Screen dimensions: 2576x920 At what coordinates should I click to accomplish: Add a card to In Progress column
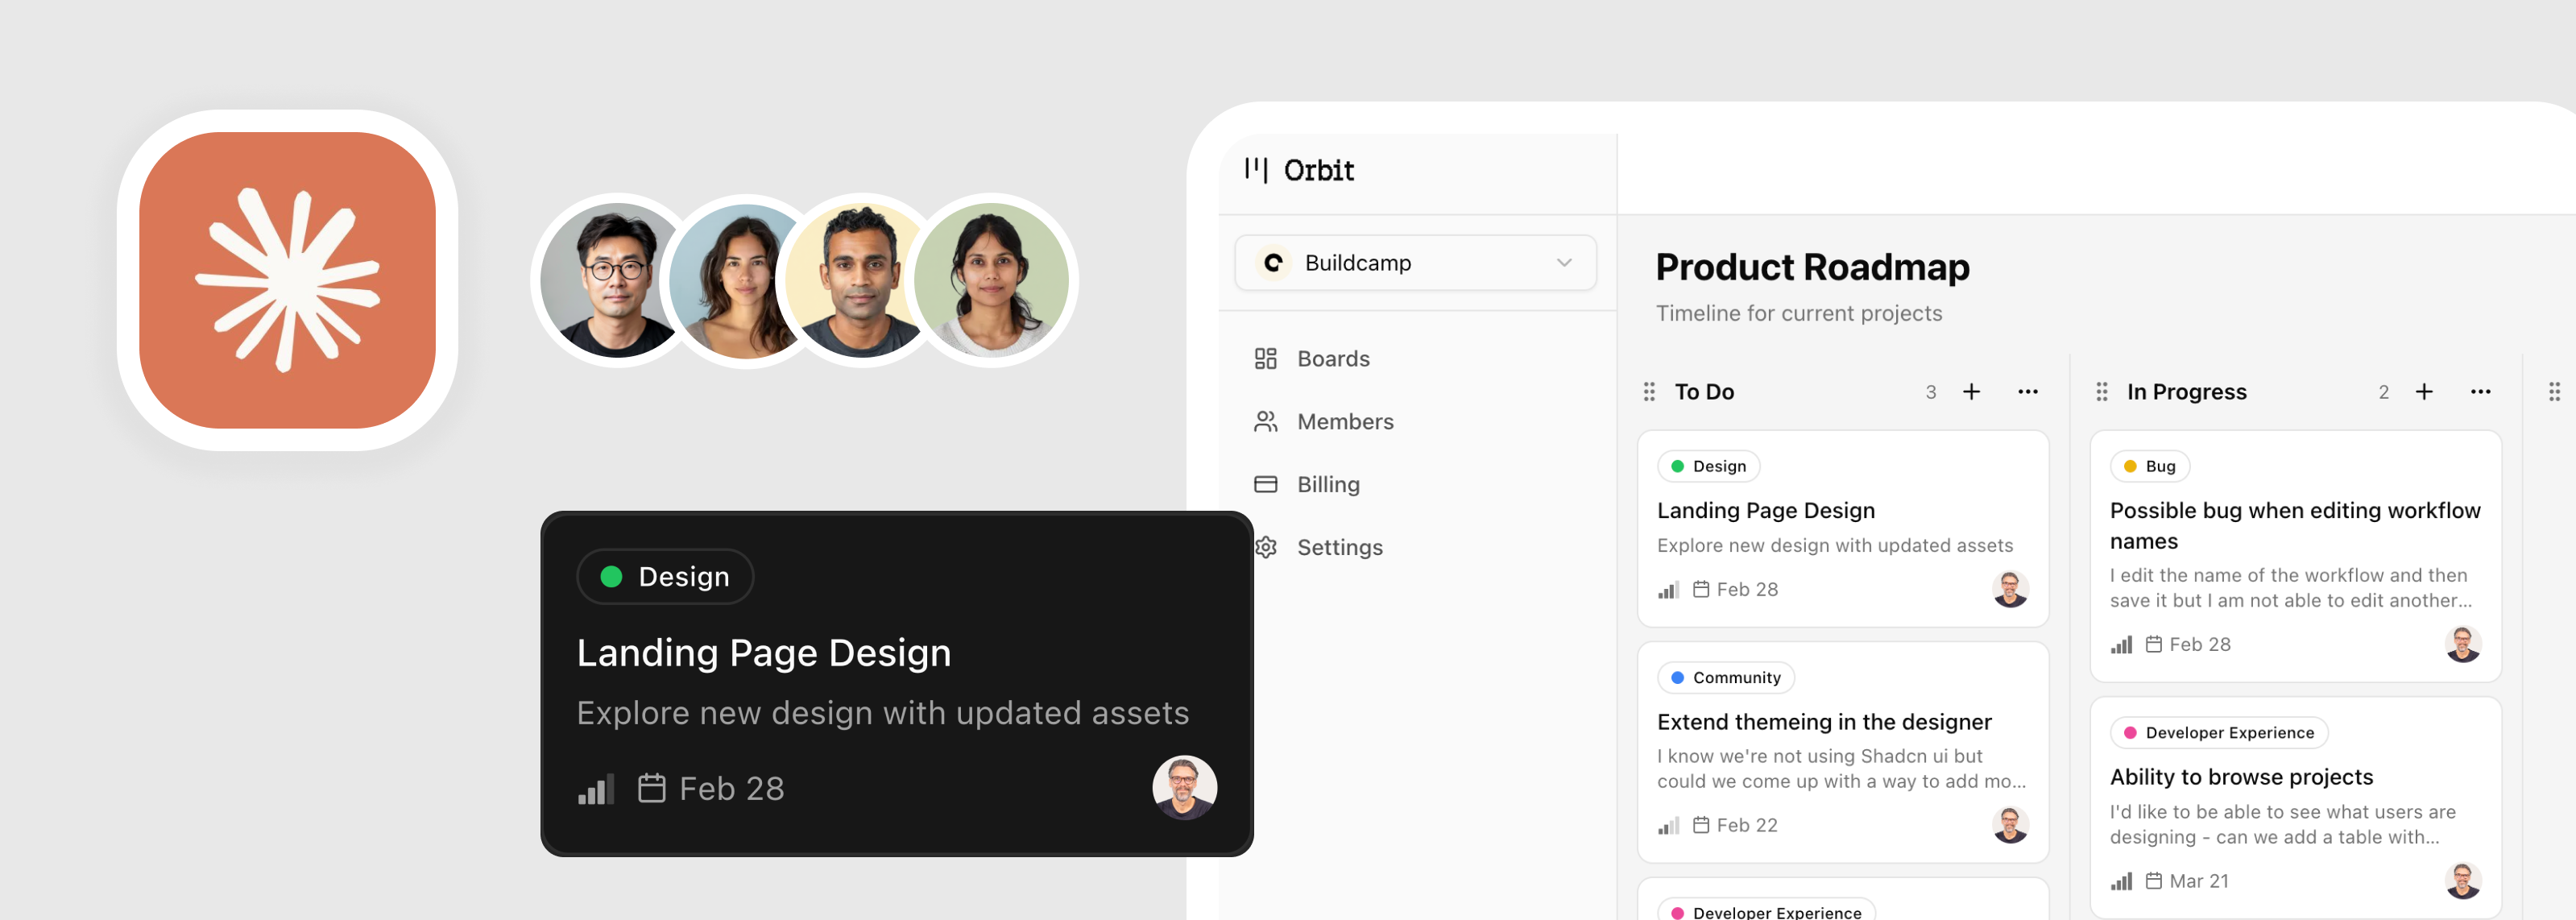coord(2424,392)
